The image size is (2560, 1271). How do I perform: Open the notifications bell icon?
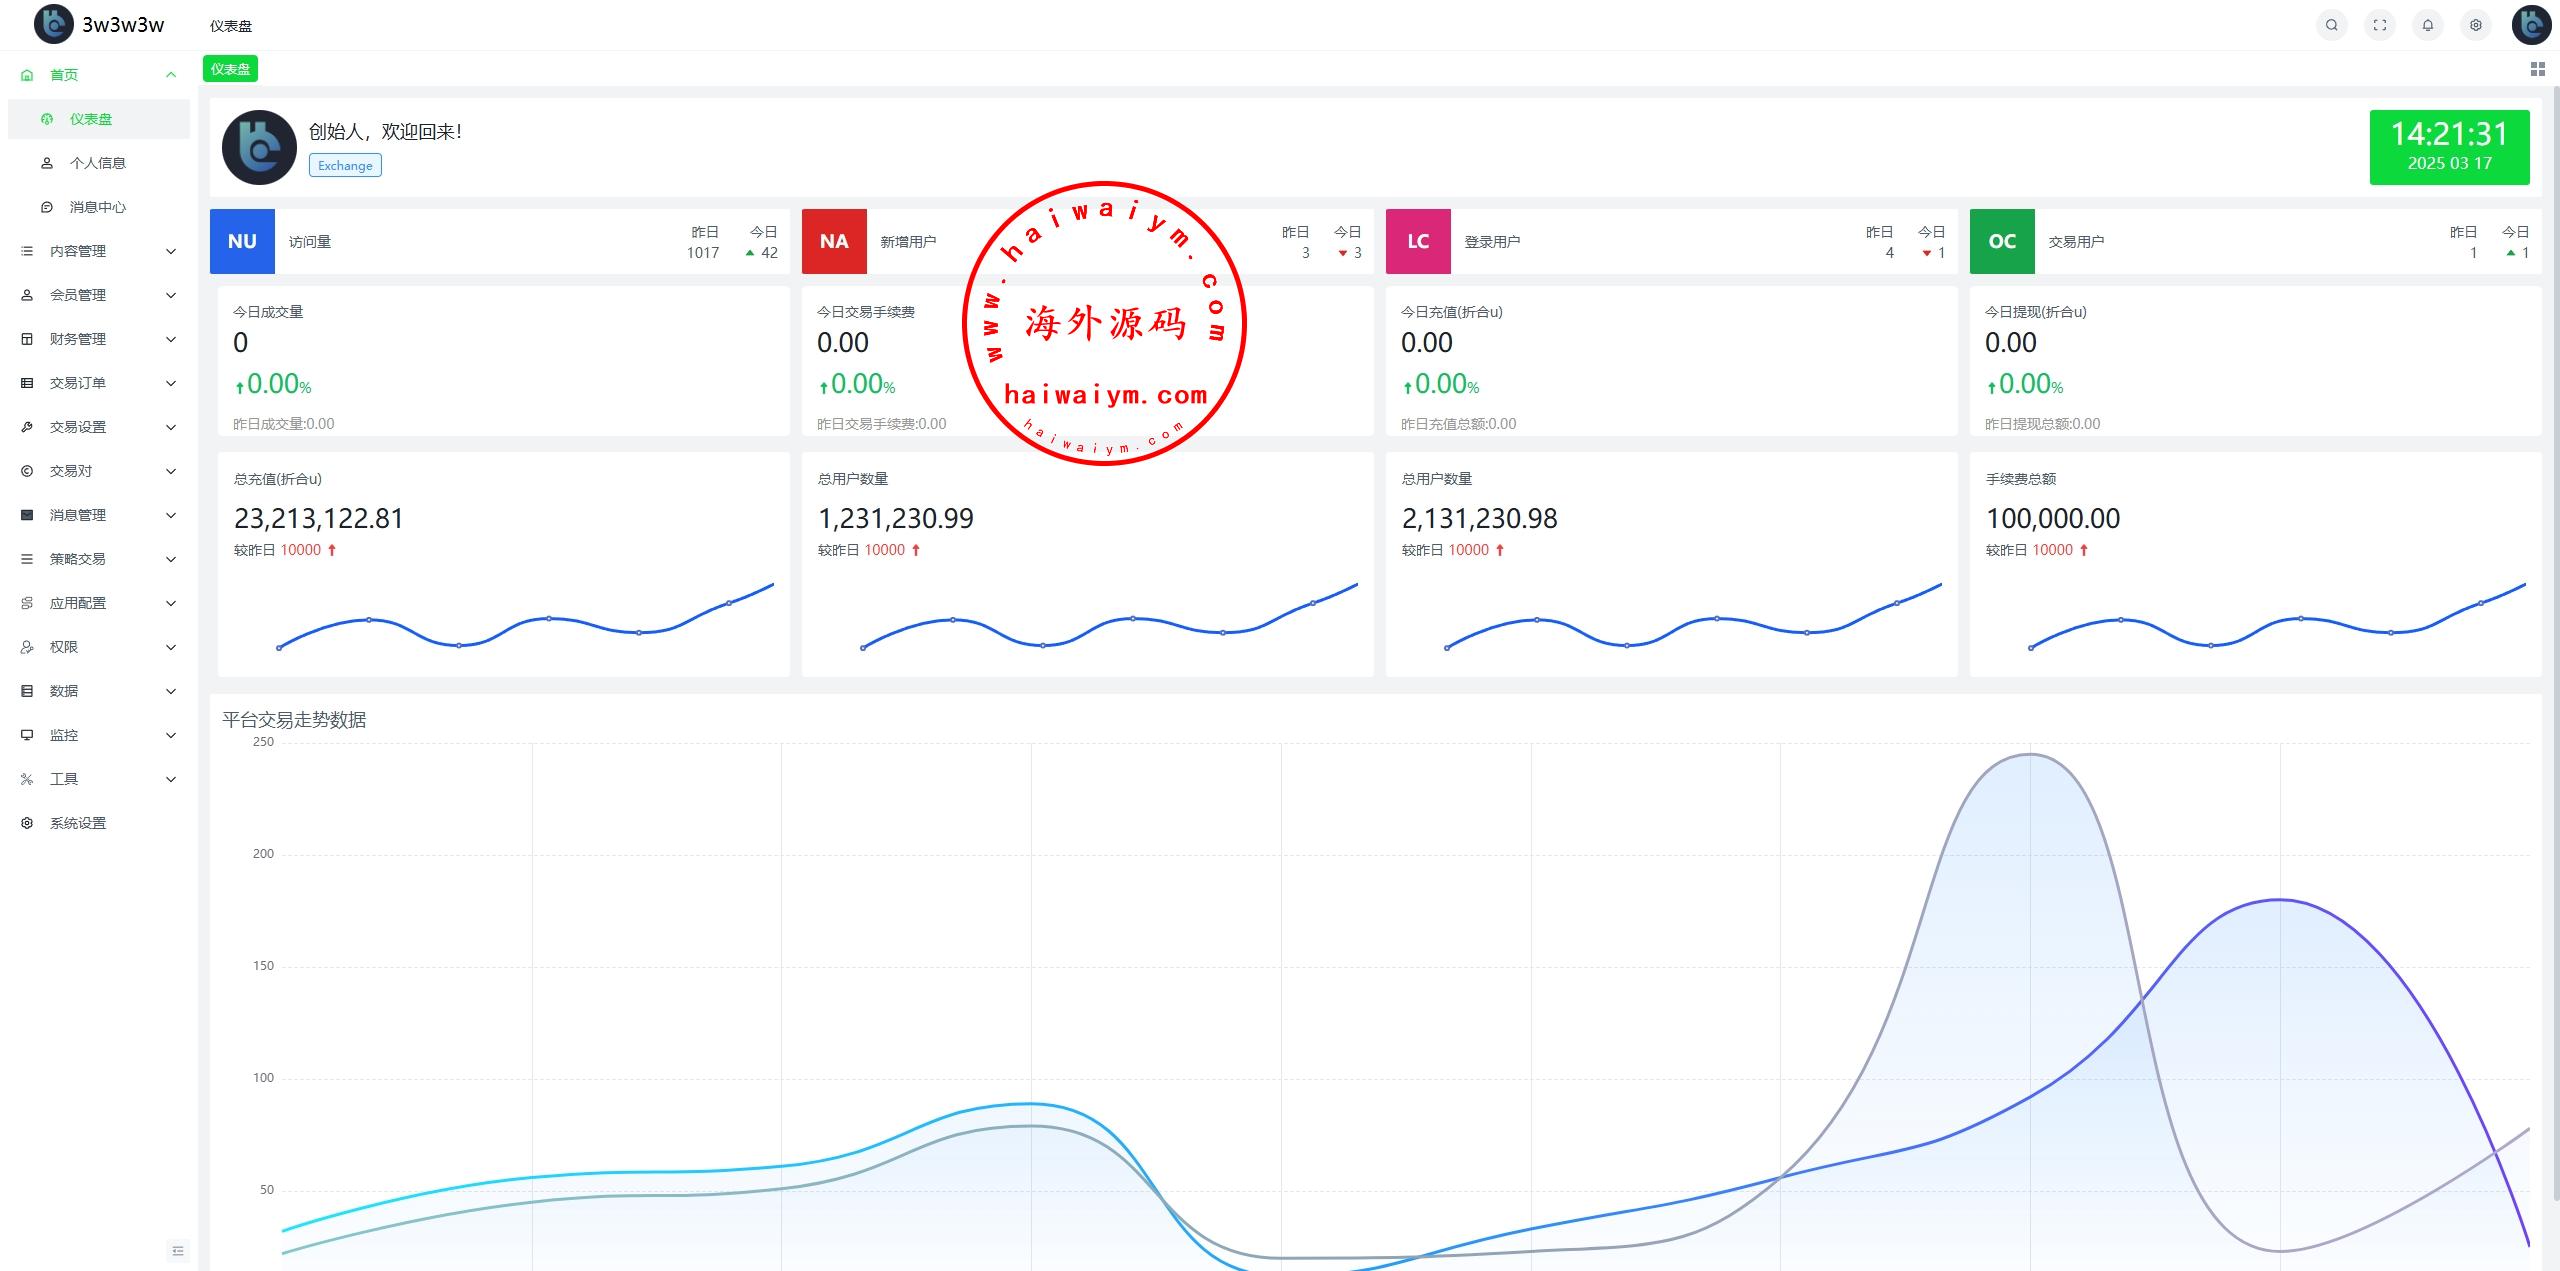pyautogui.click(x=2427, y=25)
